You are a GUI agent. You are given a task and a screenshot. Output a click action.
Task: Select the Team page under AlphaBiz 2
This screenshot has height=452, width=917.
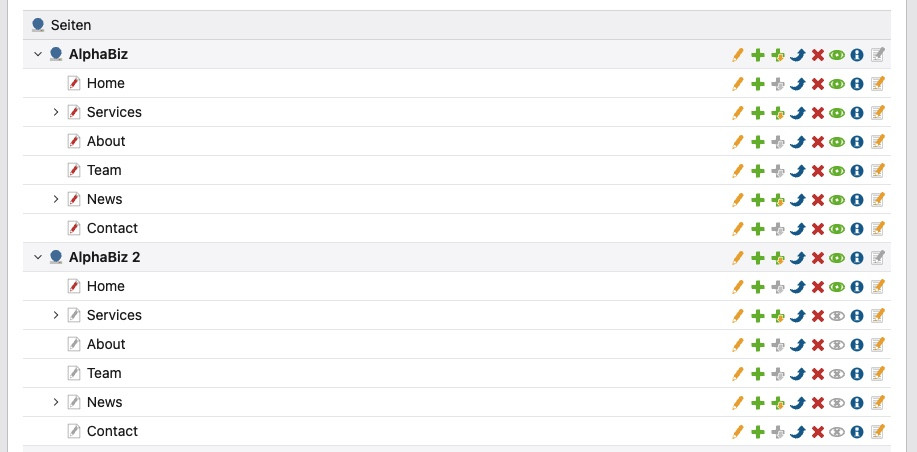104,374
